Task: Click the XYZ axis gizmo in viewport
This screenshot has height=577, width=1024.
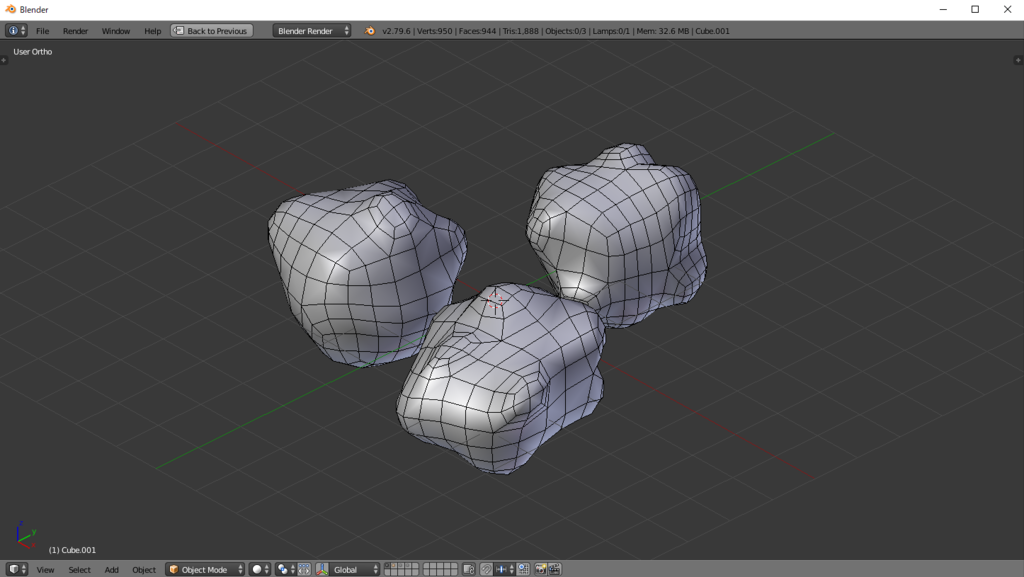Action: pyautogui.click(x=25, y=534)
